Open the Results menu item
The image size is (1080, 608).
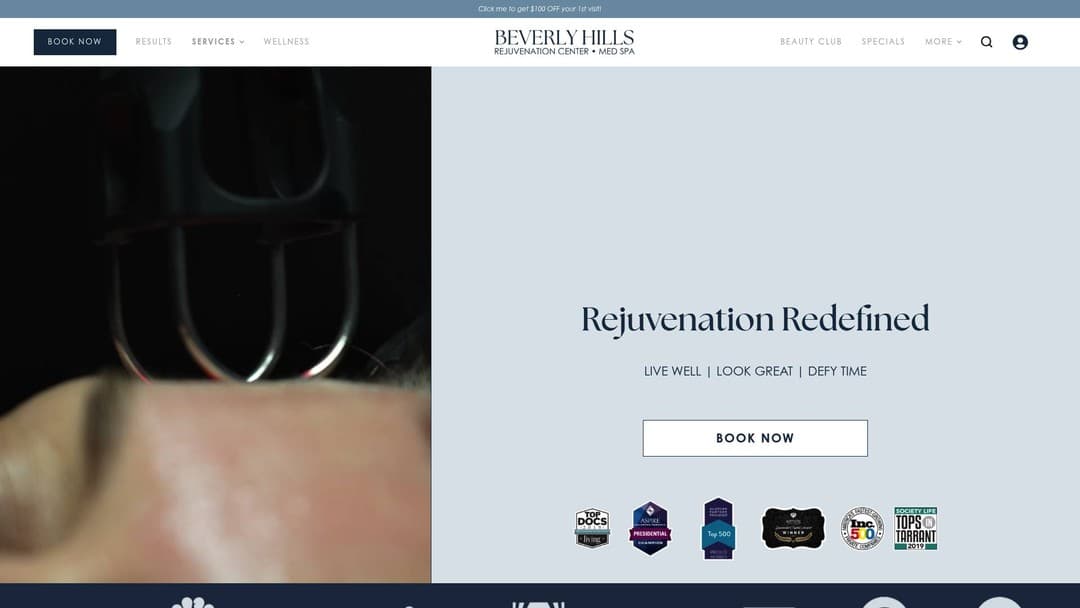point(154,42)
